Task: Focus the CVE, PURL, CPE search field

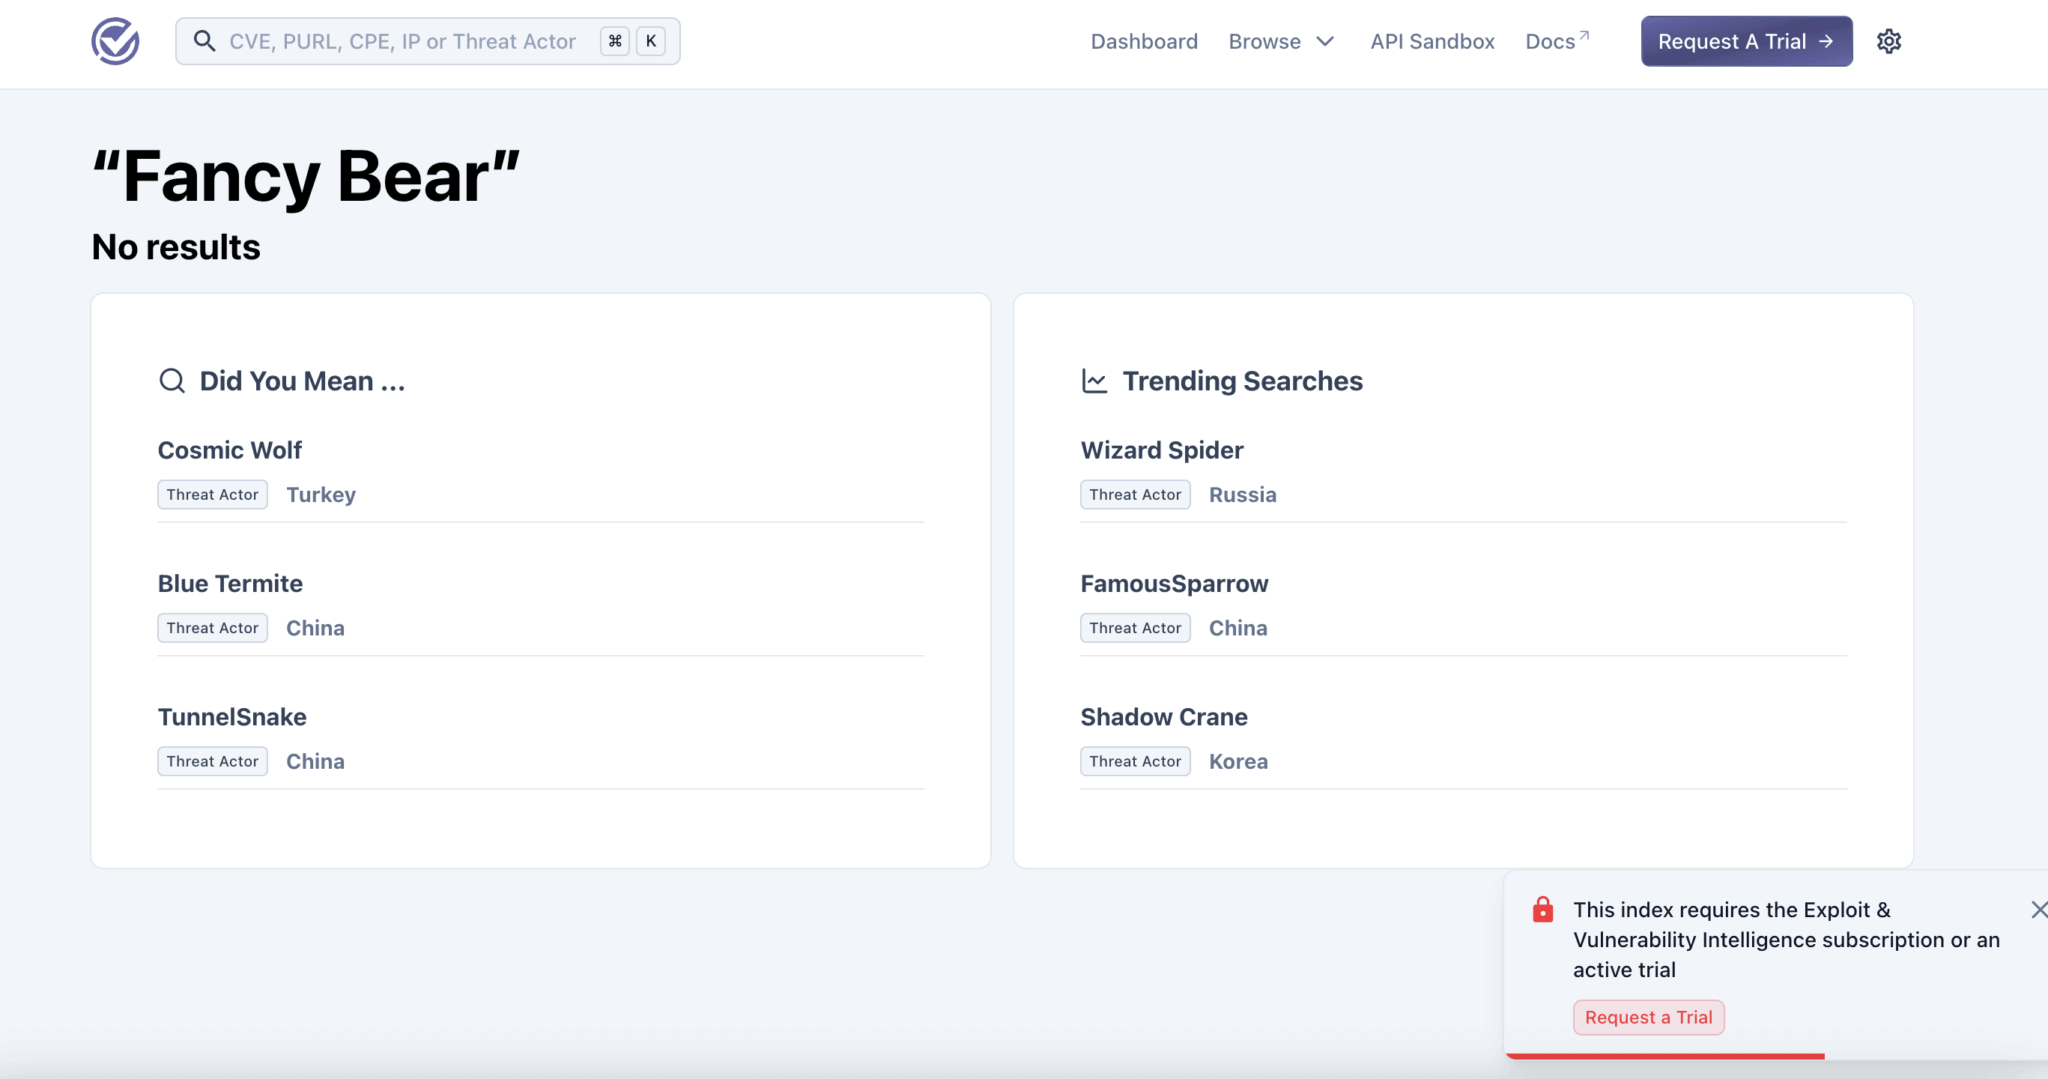Action: click(x=402, y=42)
